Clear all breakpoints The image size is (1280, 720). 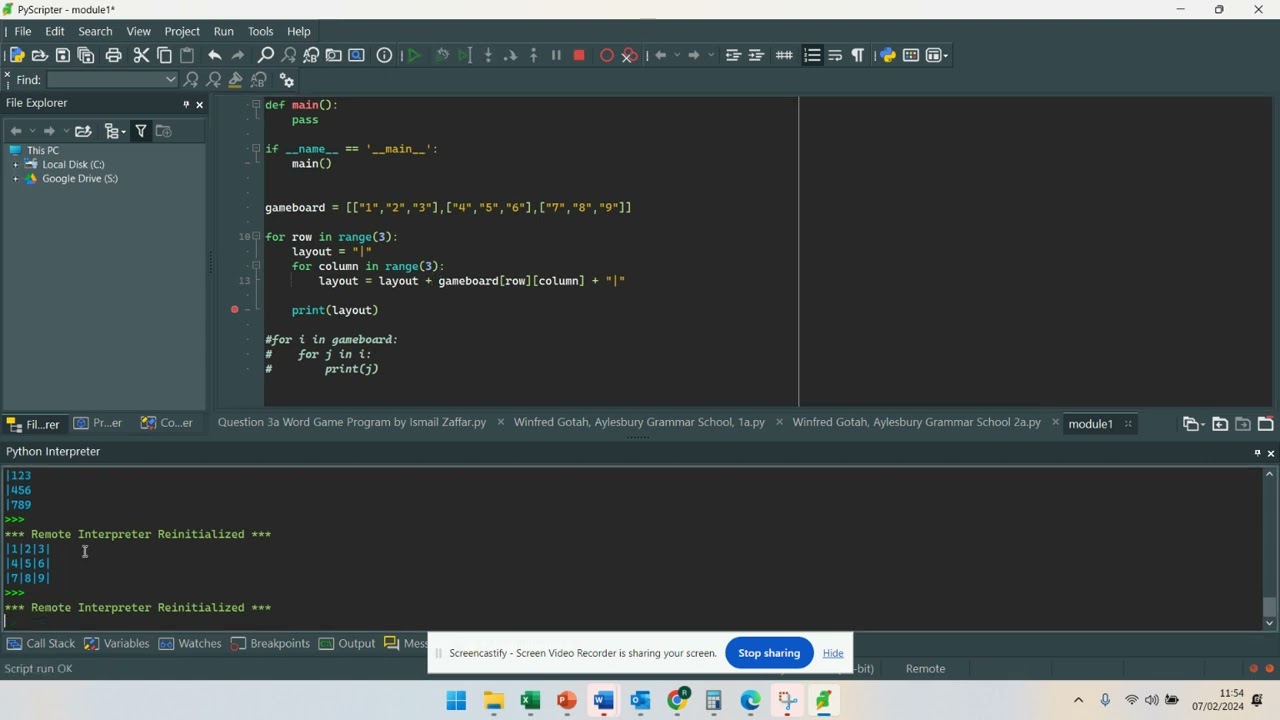coord(630,56)
